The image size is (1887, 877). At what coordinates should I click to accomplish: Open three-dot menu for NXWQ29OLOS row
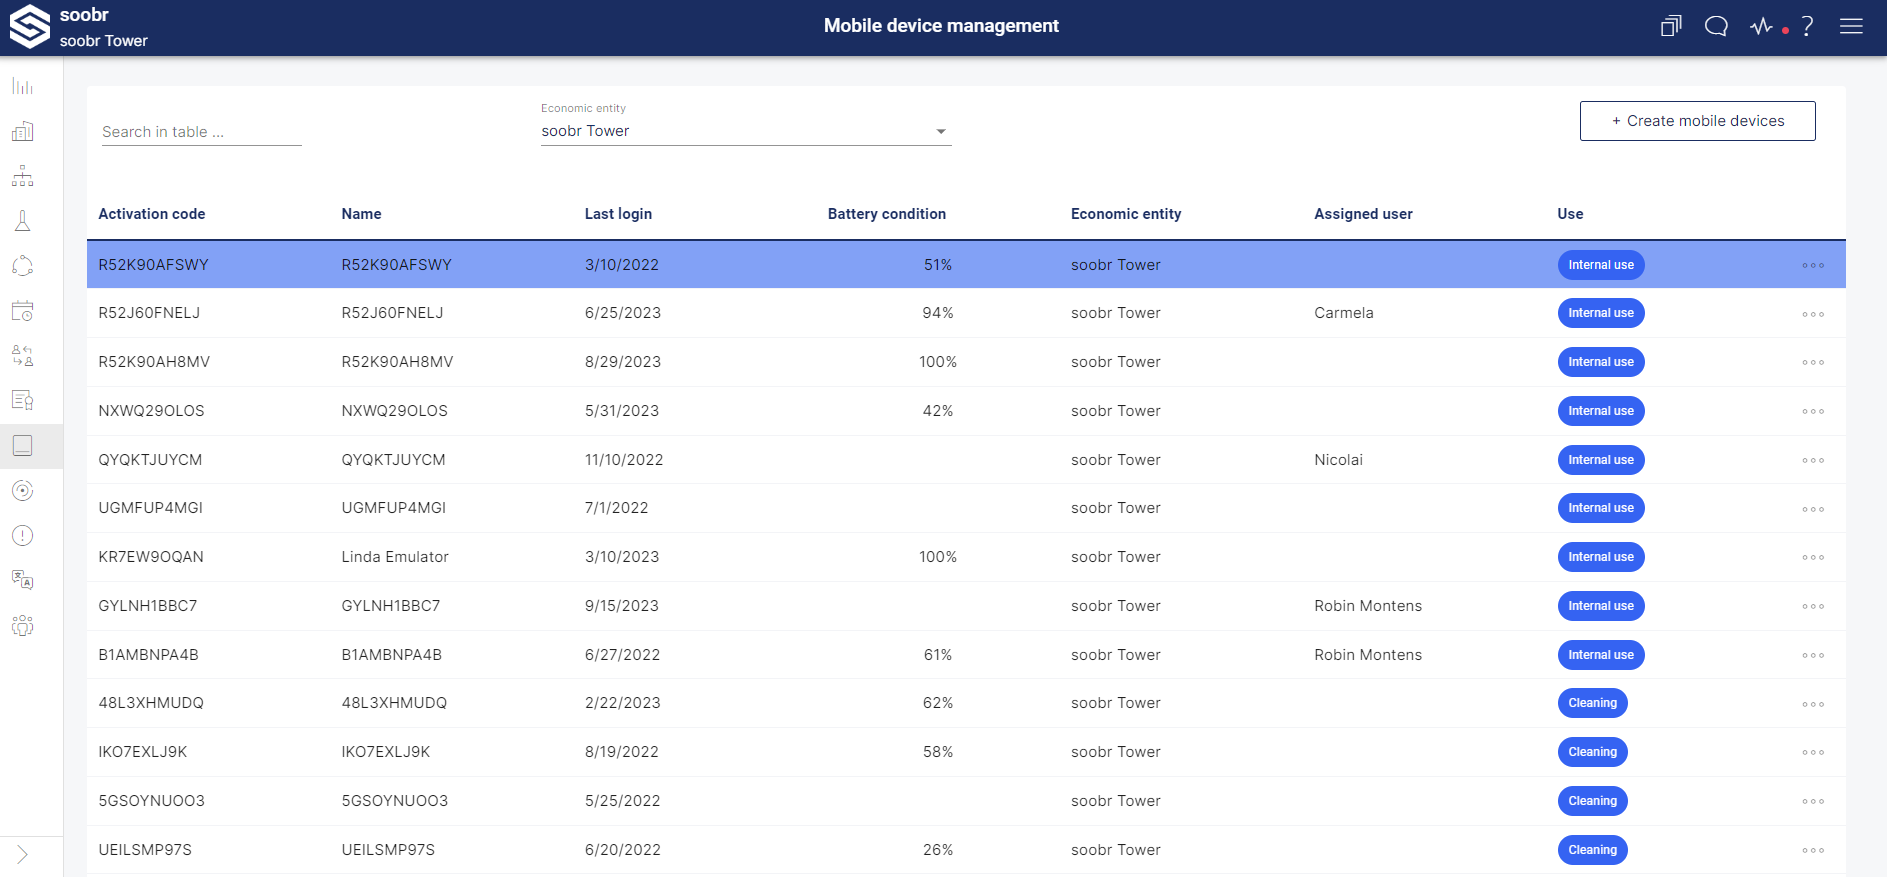point(1813,411)
